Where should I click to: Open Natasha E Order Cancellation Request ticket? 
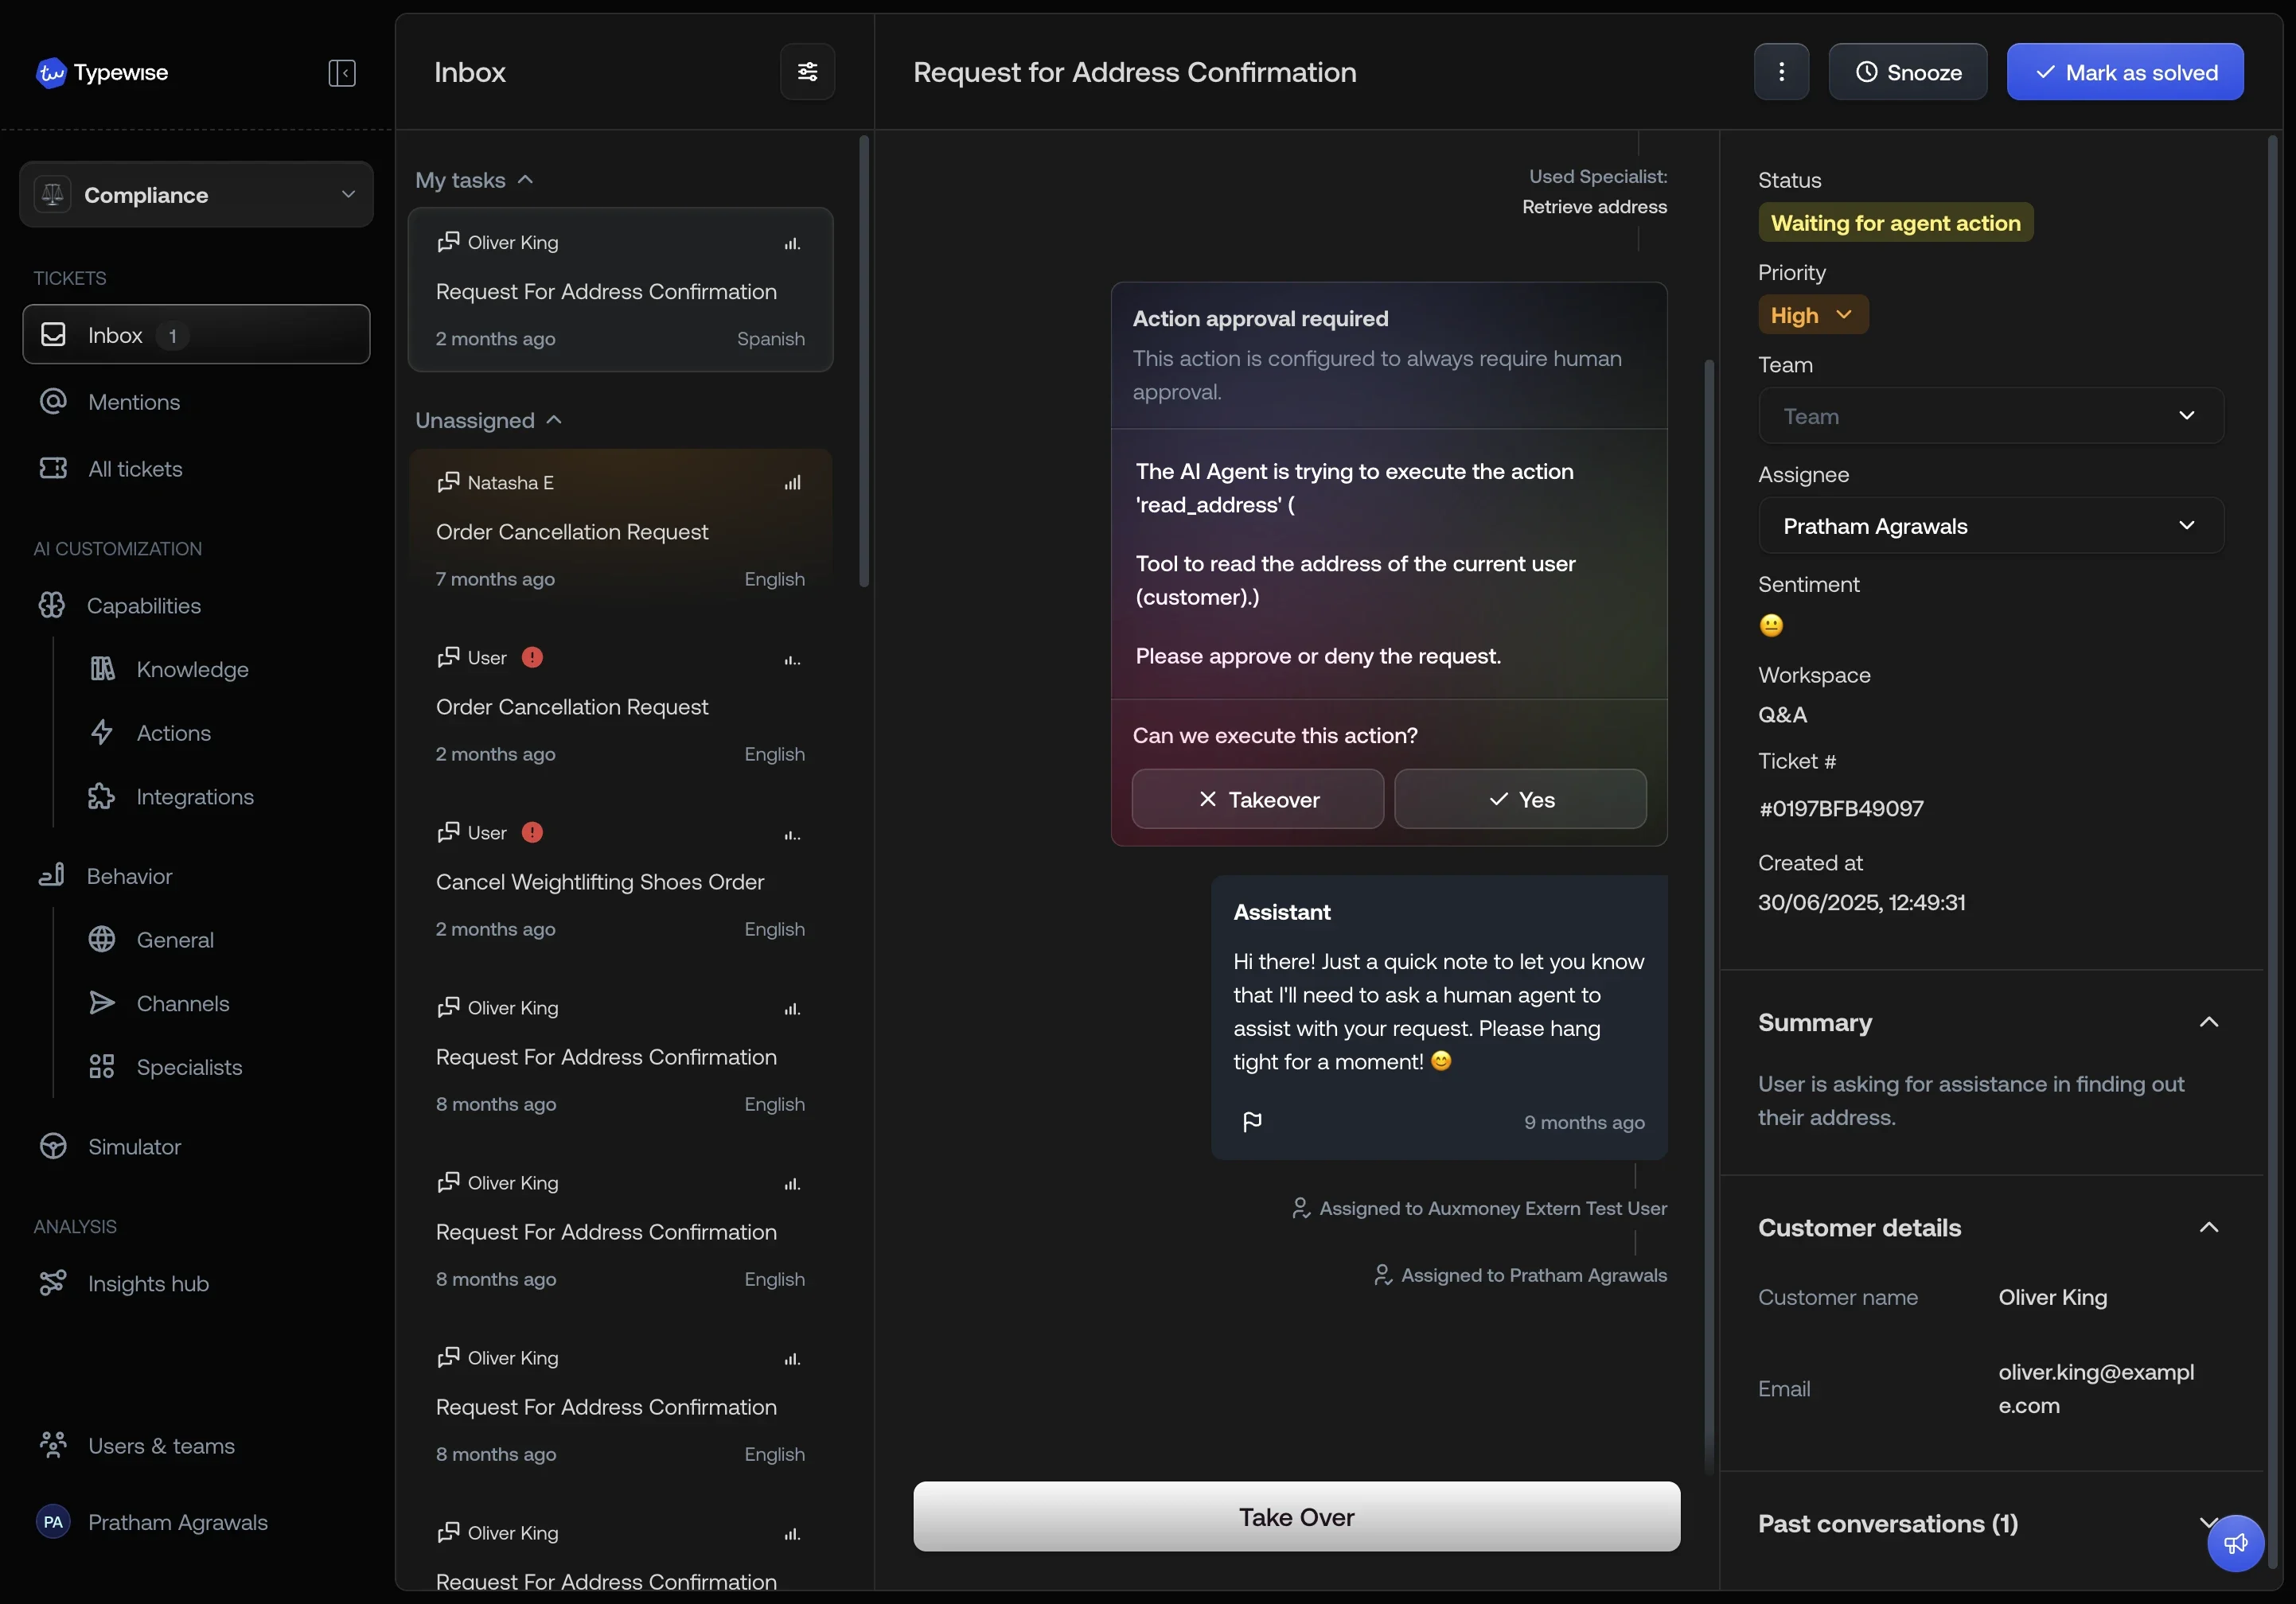620,530
